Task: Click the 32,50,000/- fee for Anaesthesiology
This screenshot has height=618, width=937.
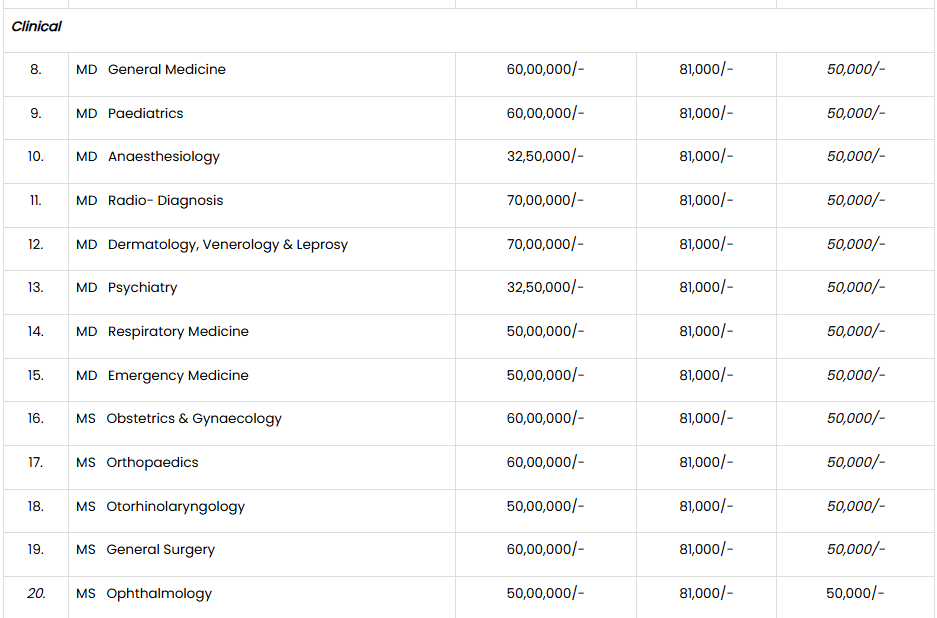Action: pos(545,157)
